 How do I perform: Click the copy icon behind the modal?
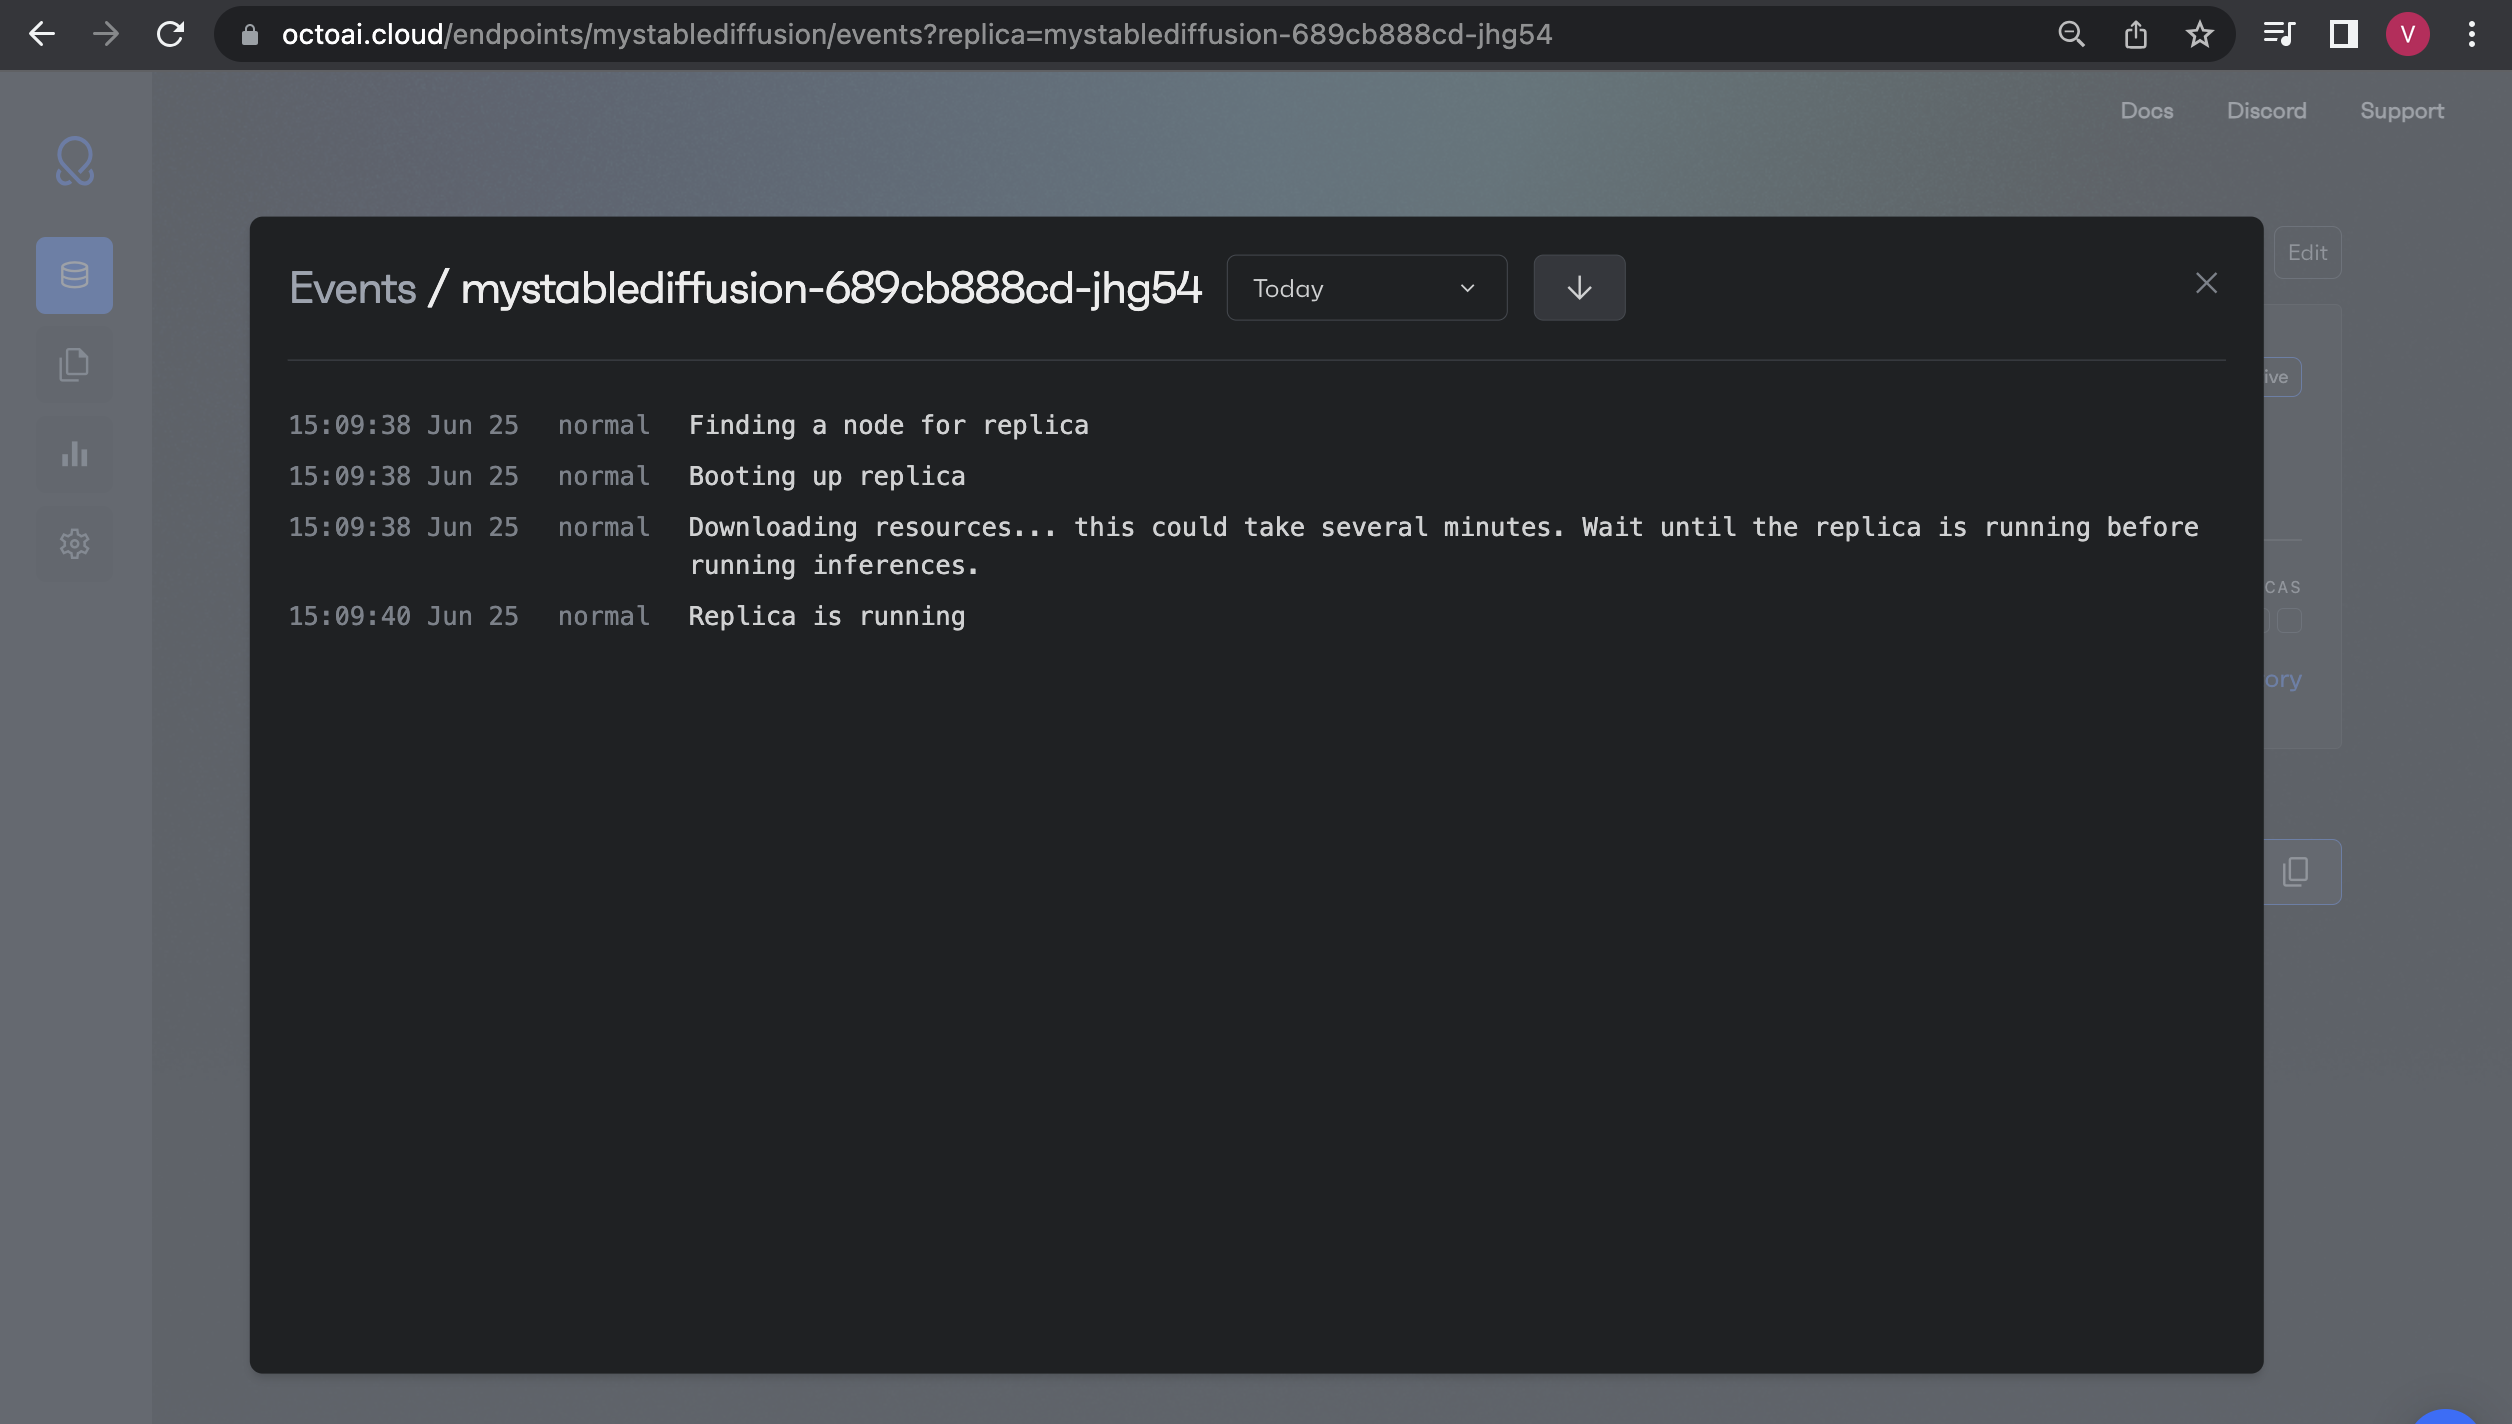[x=2296, y=872]
